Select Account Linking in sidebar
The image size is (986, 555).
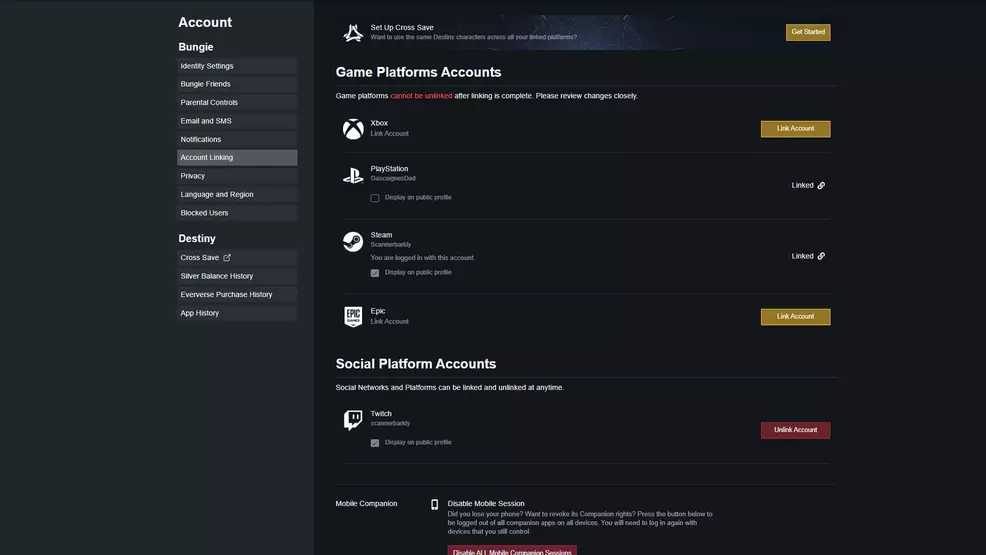tap(237, 158)
